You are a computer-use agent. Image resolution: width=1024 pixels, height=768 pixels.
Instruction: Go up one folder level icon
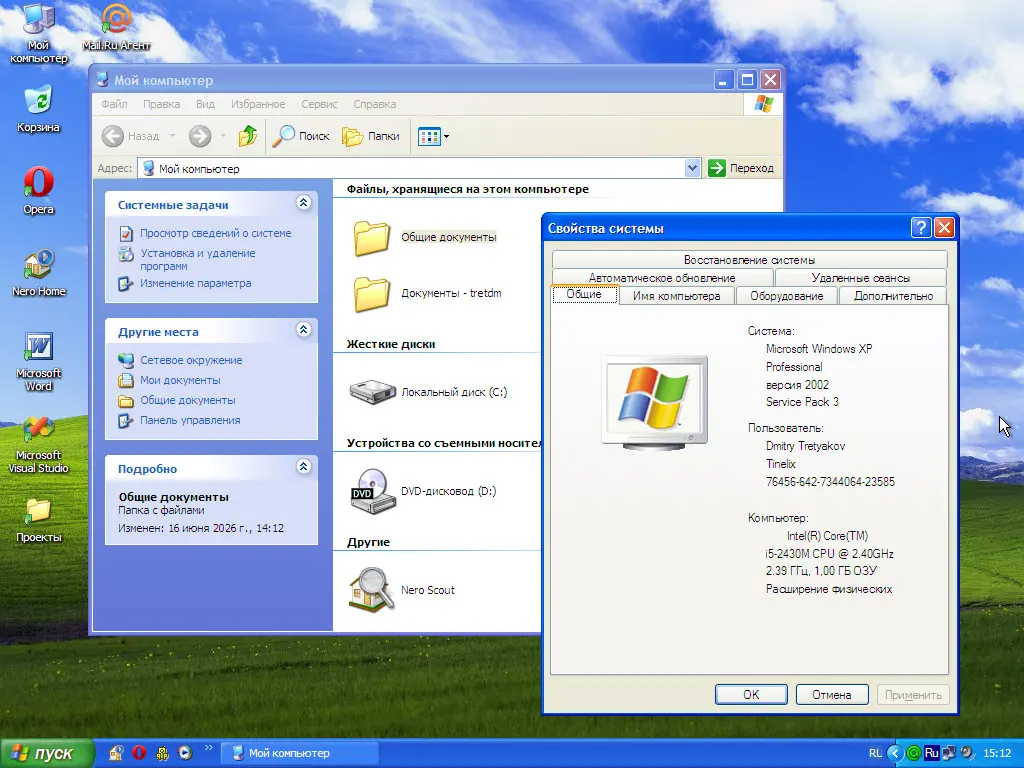click(x=248, y=136)
